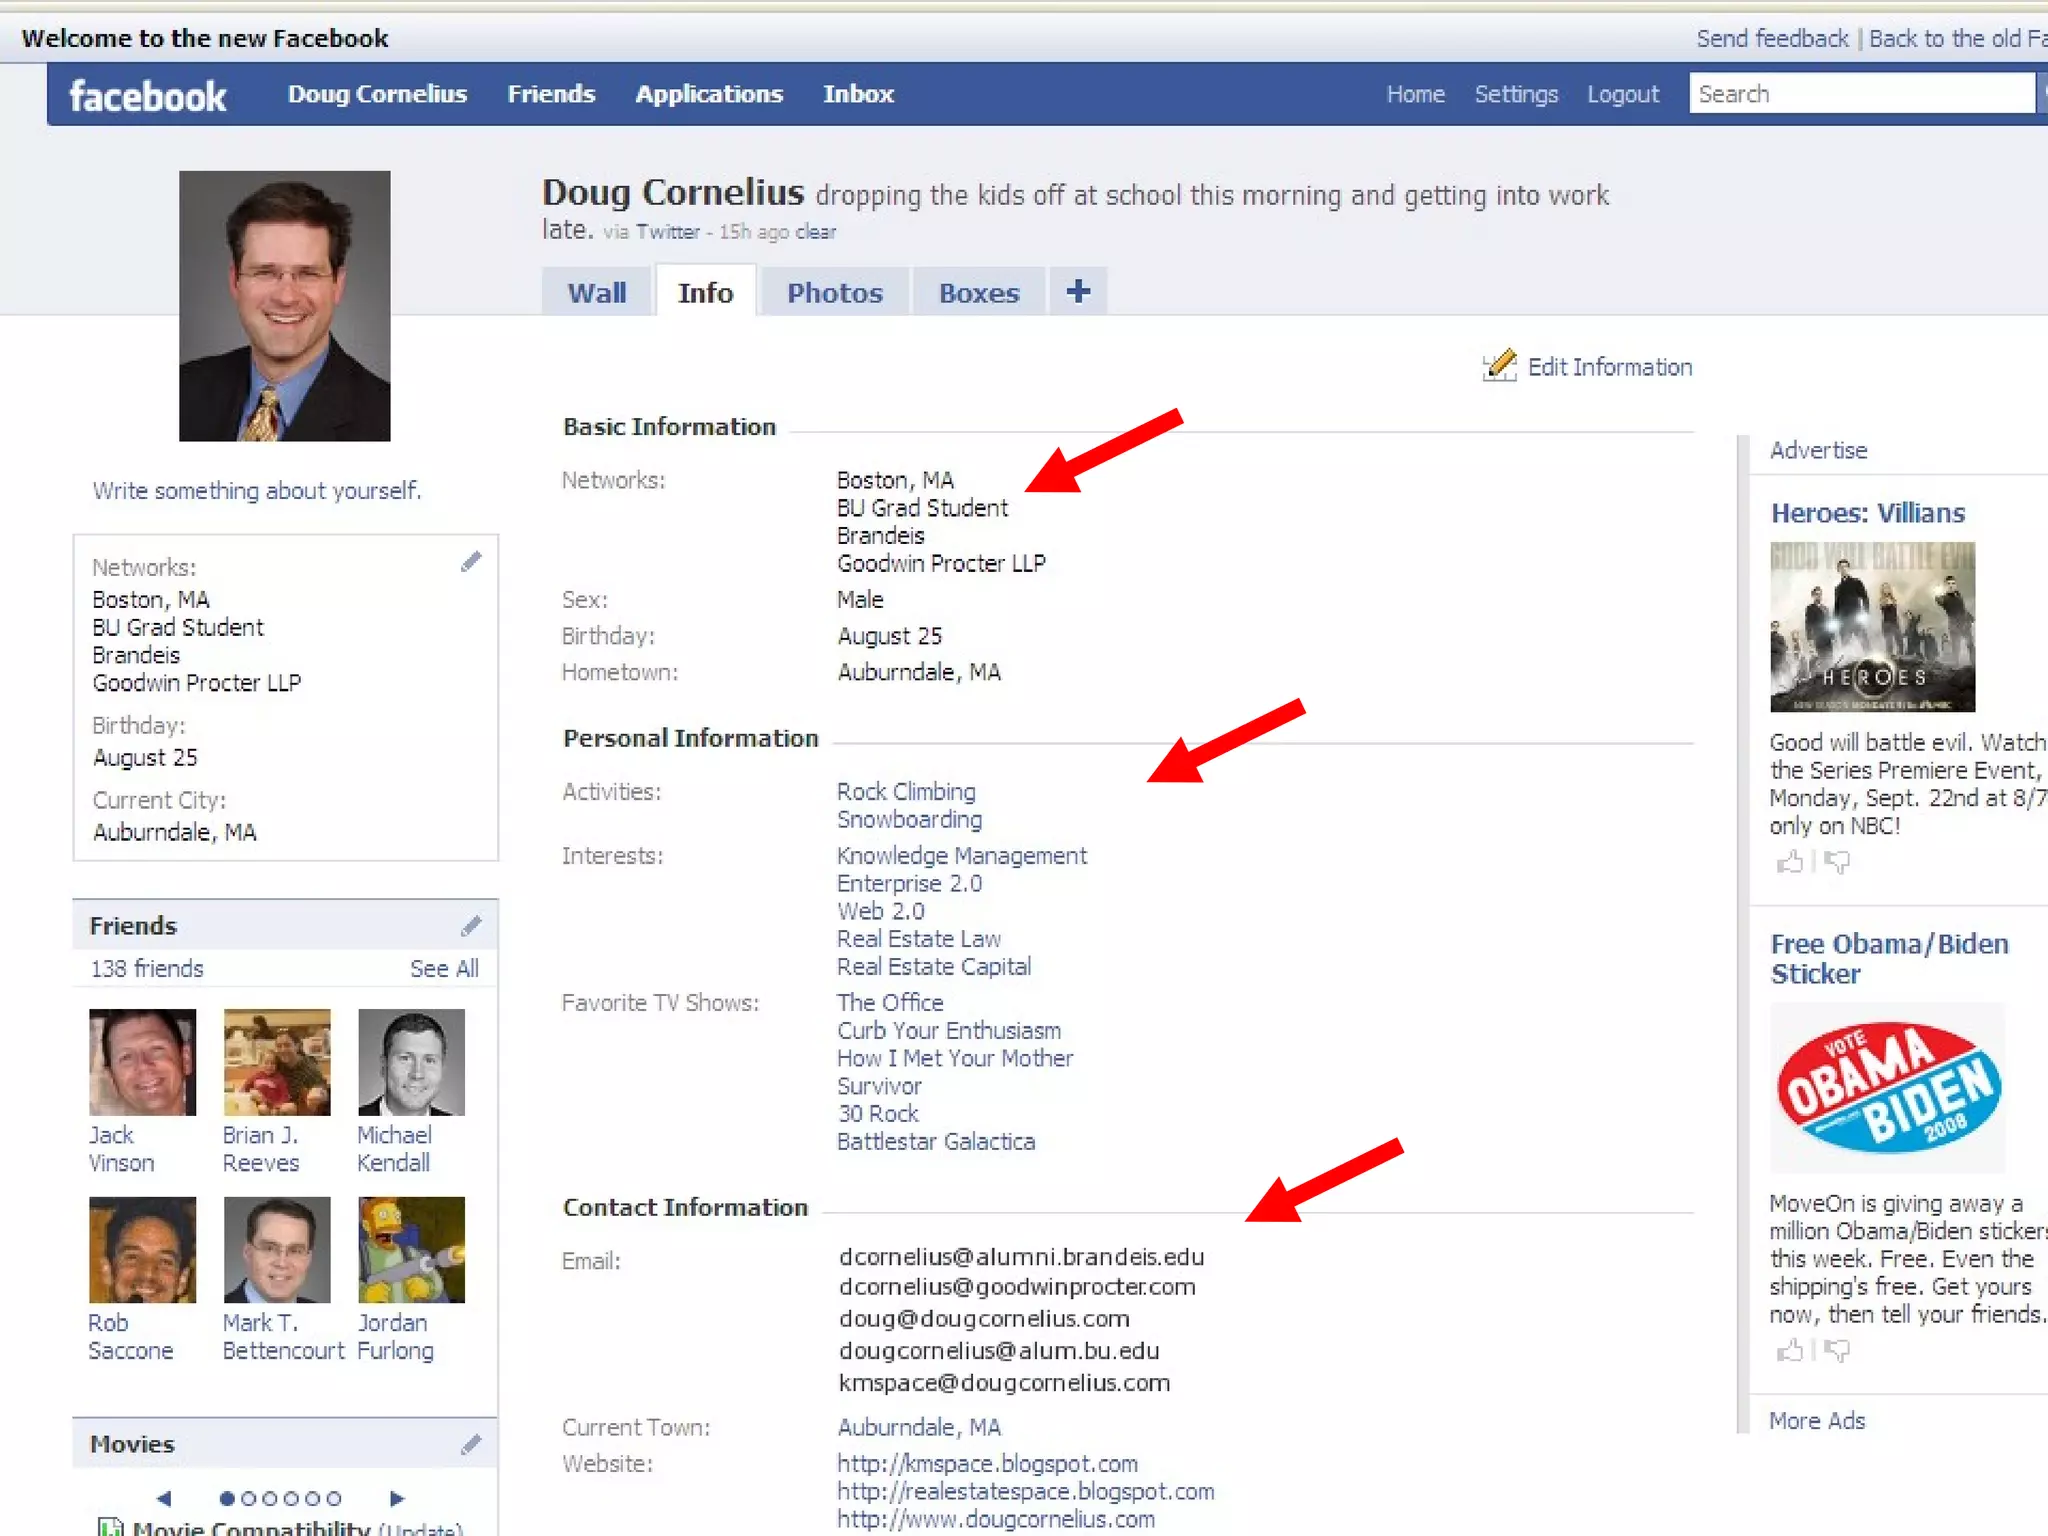Open the Applications menu in top bar
The width and height of the screenshot is (2048, 1536).
(708, 94)
